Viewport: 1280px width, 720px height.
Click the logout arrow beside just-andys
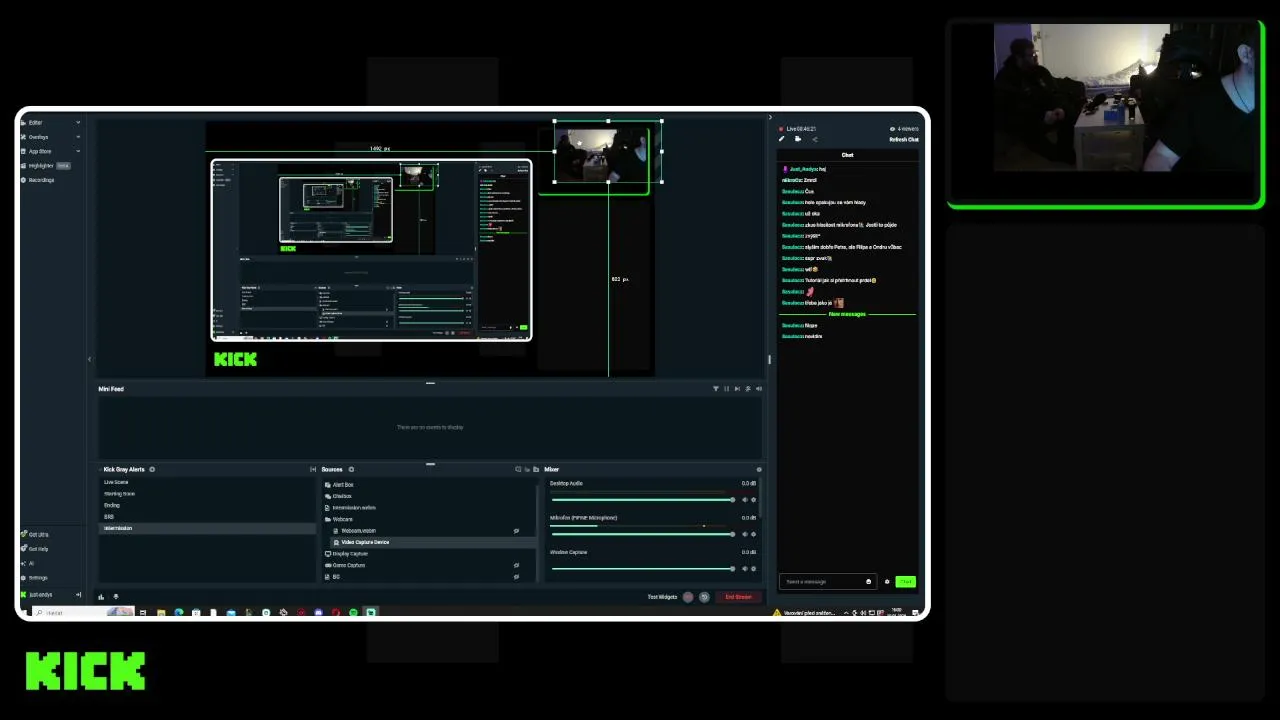(x=78, y=594)
